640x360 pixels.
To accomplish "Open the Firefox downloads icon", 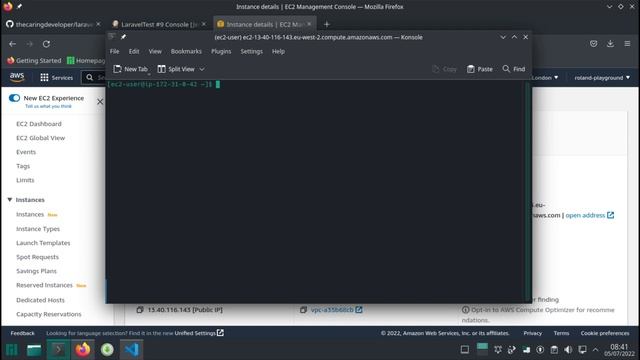I will (610, 44).
